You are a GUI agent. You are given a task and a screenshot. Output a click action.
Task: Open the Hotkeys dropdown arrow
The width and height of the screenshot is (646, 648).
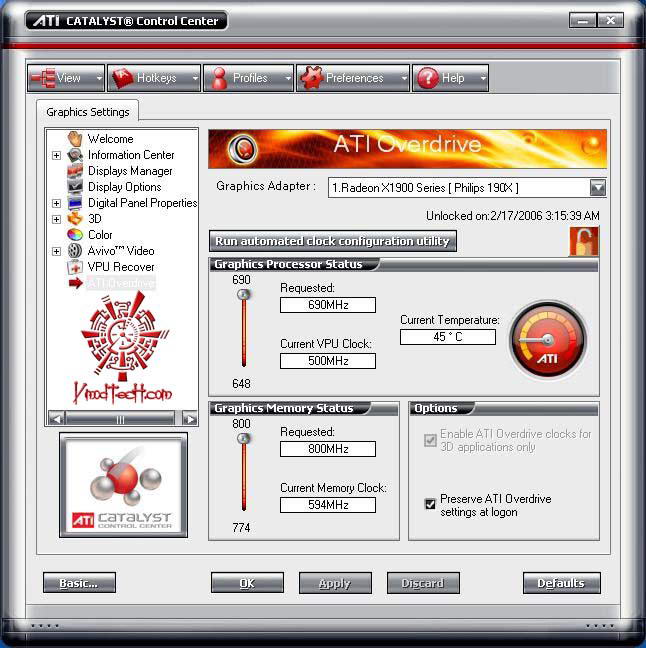click(195, 78)
